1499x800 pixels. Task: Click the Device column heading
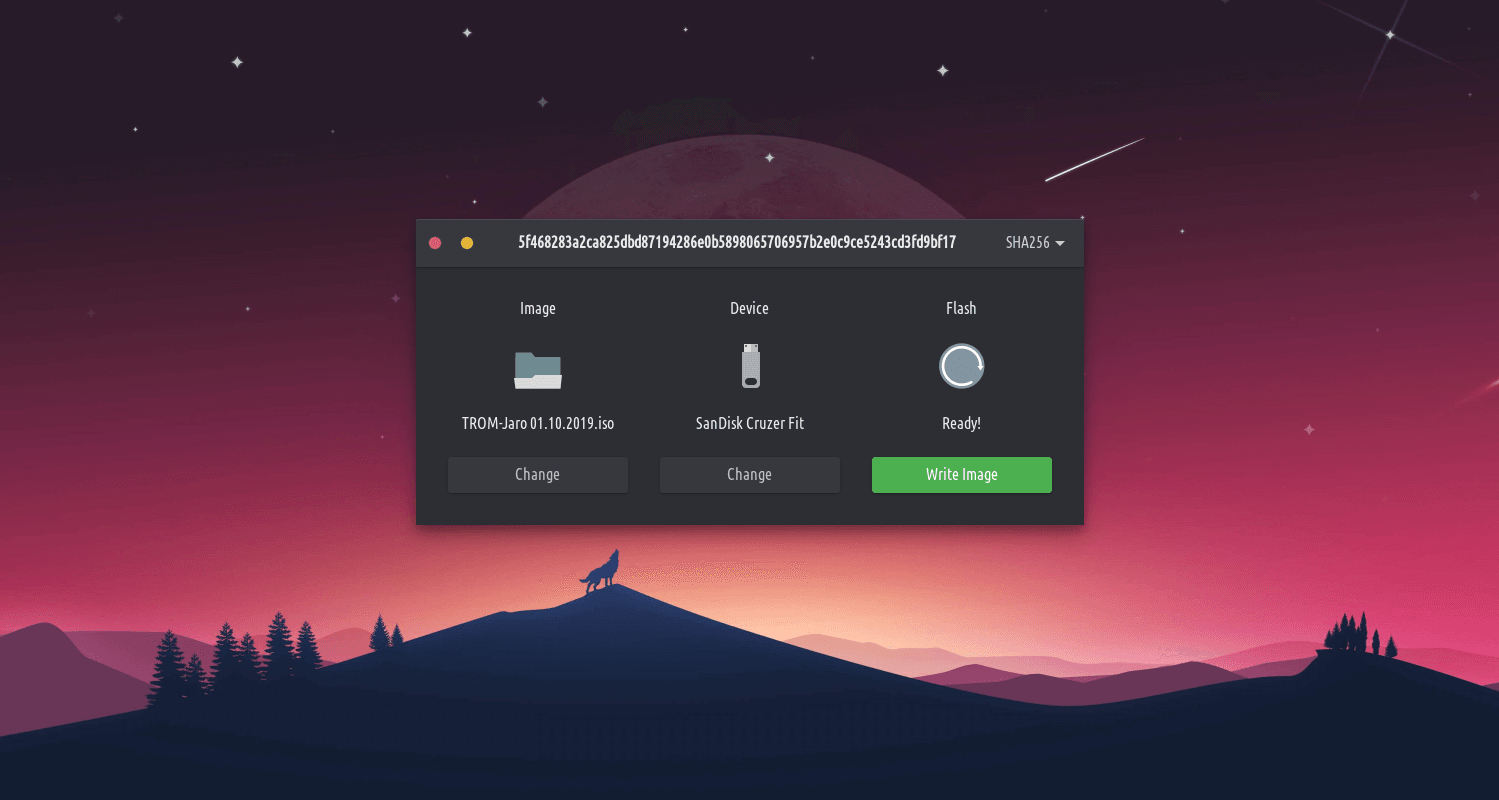coord(750,309)
